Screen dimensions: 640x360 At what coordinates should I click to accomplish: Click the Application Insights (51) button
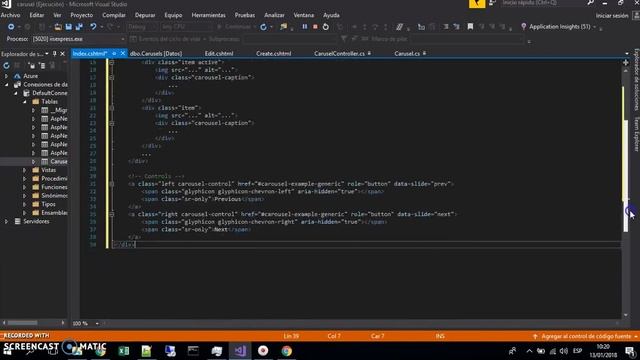(x=560, y=27)
